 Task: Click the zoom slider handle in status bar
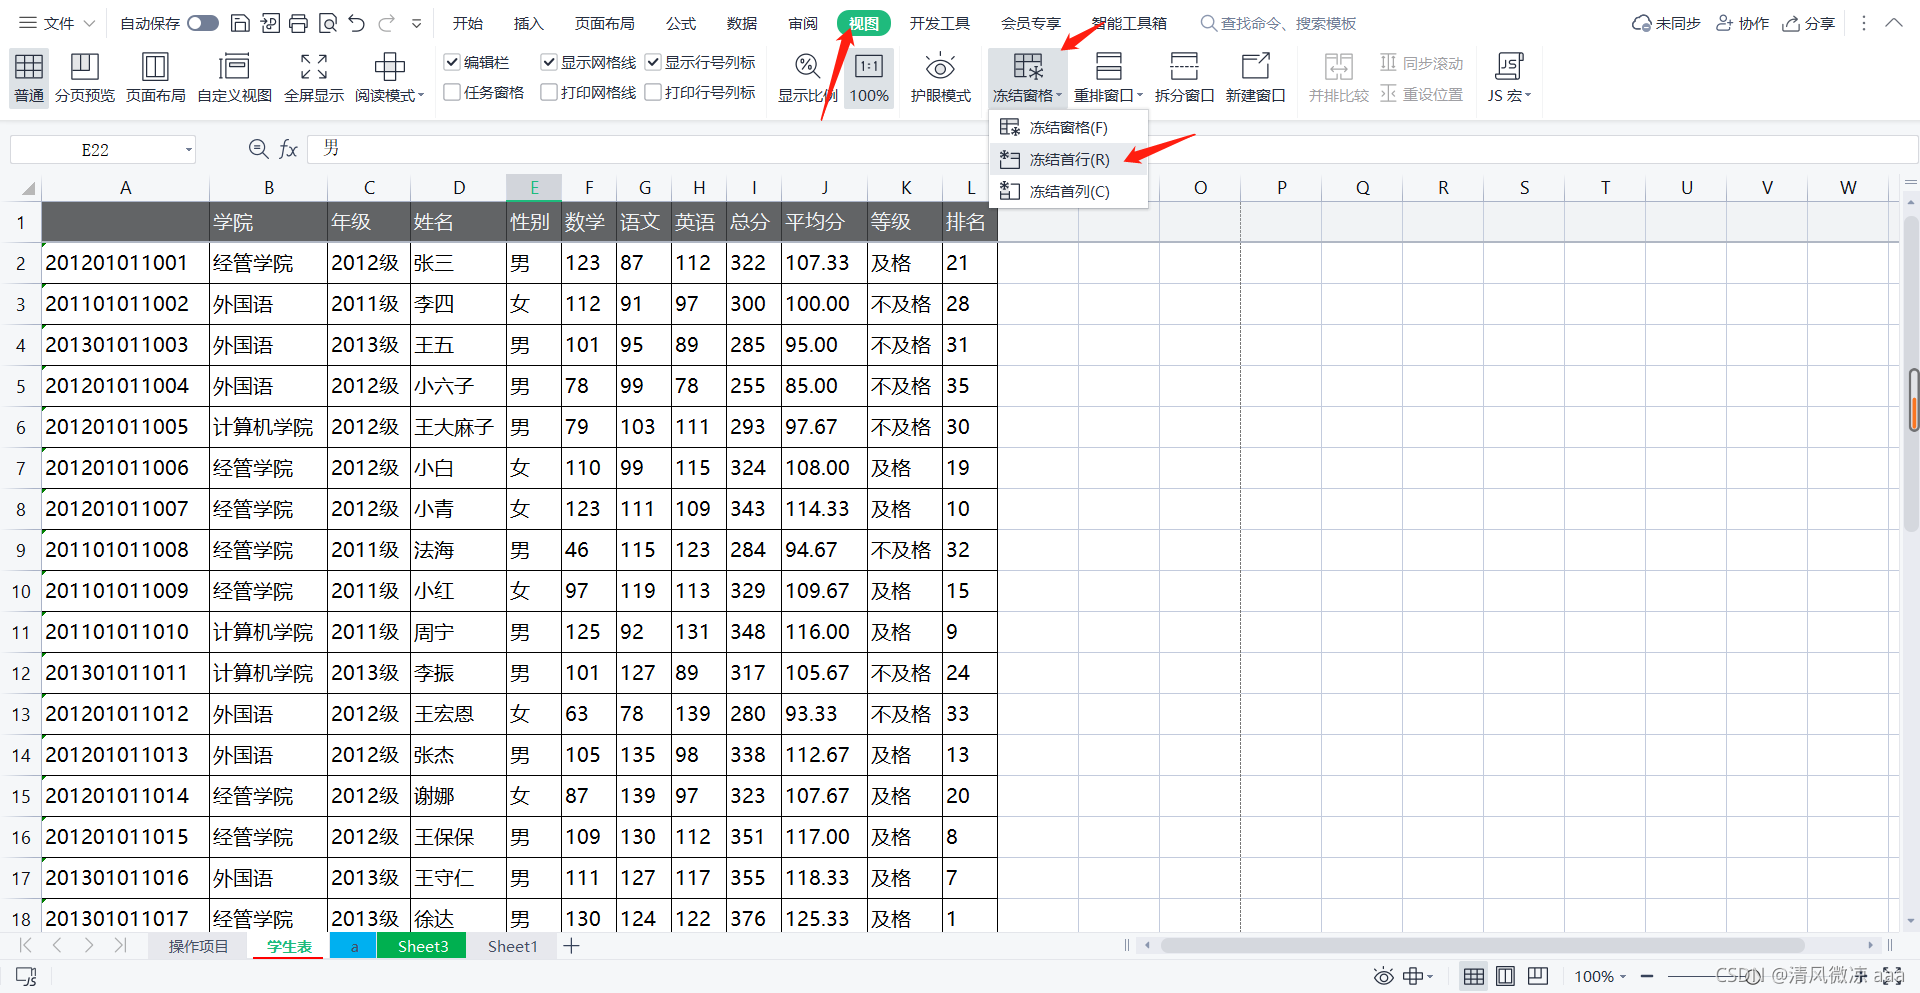pos(1753,976)
